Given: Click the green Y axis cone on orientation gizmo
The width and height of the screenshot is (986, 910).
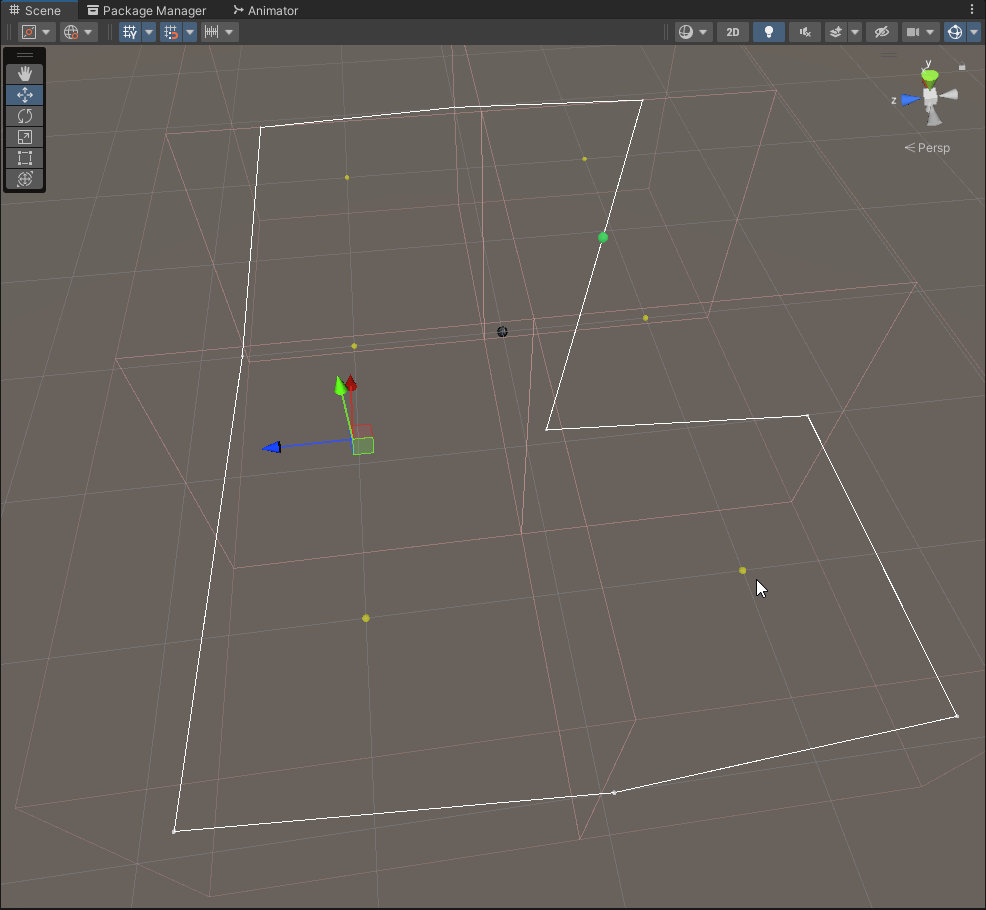Looking at the screenshot, I should [x=930, y=76].
